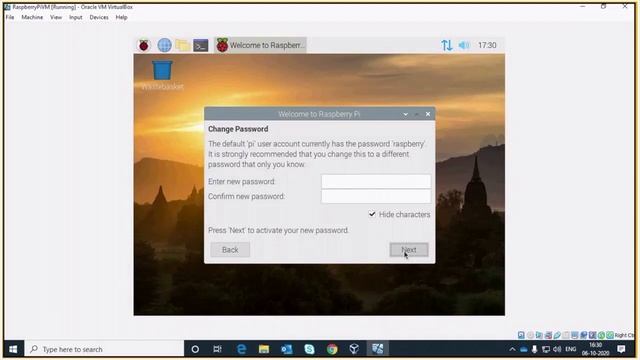Viewport: 640px width, 360px height.
Task: Click the Next button
Action: point(409,250)
